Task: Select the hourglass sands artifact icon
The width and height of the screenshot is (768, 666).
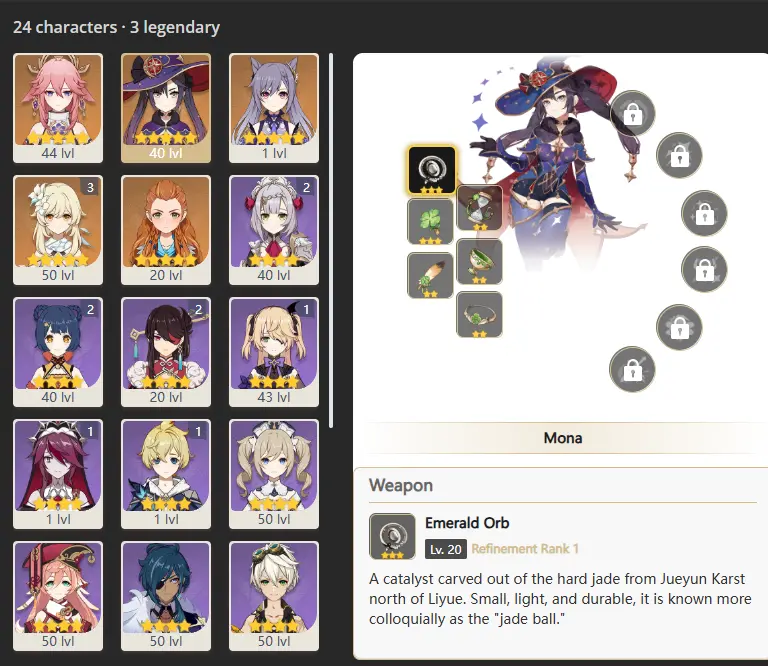Action: coord(479,208)
